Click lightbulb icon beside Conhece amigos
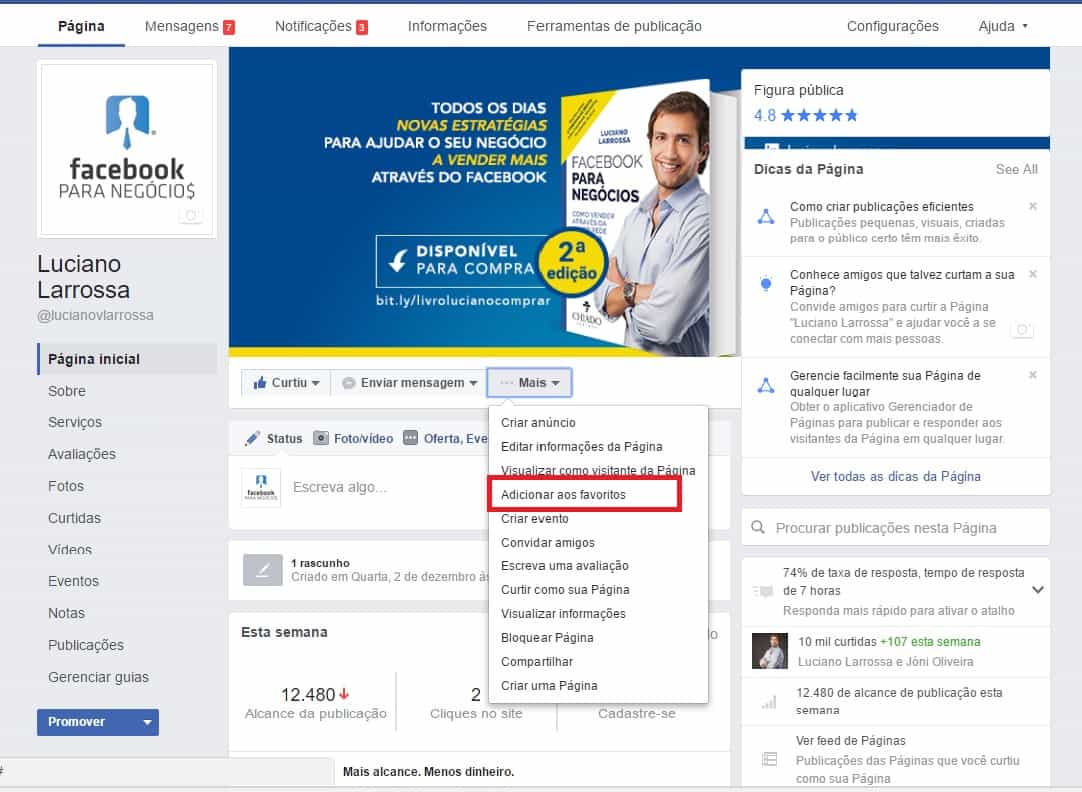 pyautogui.click(x=766, y=284)
